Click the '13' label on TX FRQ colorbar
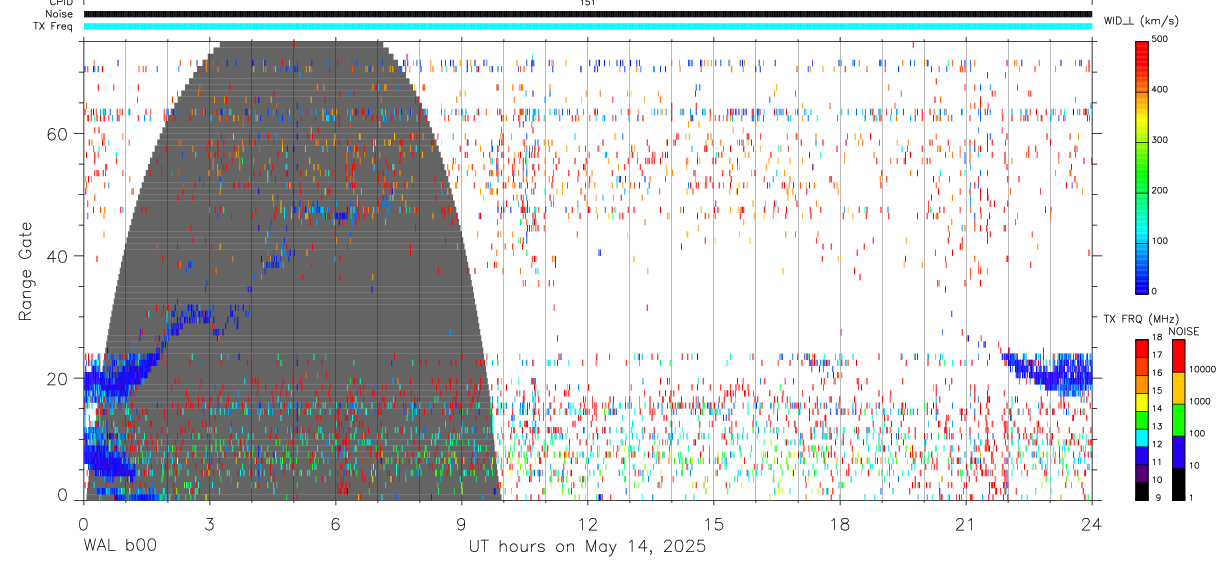The image size is (1228, 567). (1158, 426)
